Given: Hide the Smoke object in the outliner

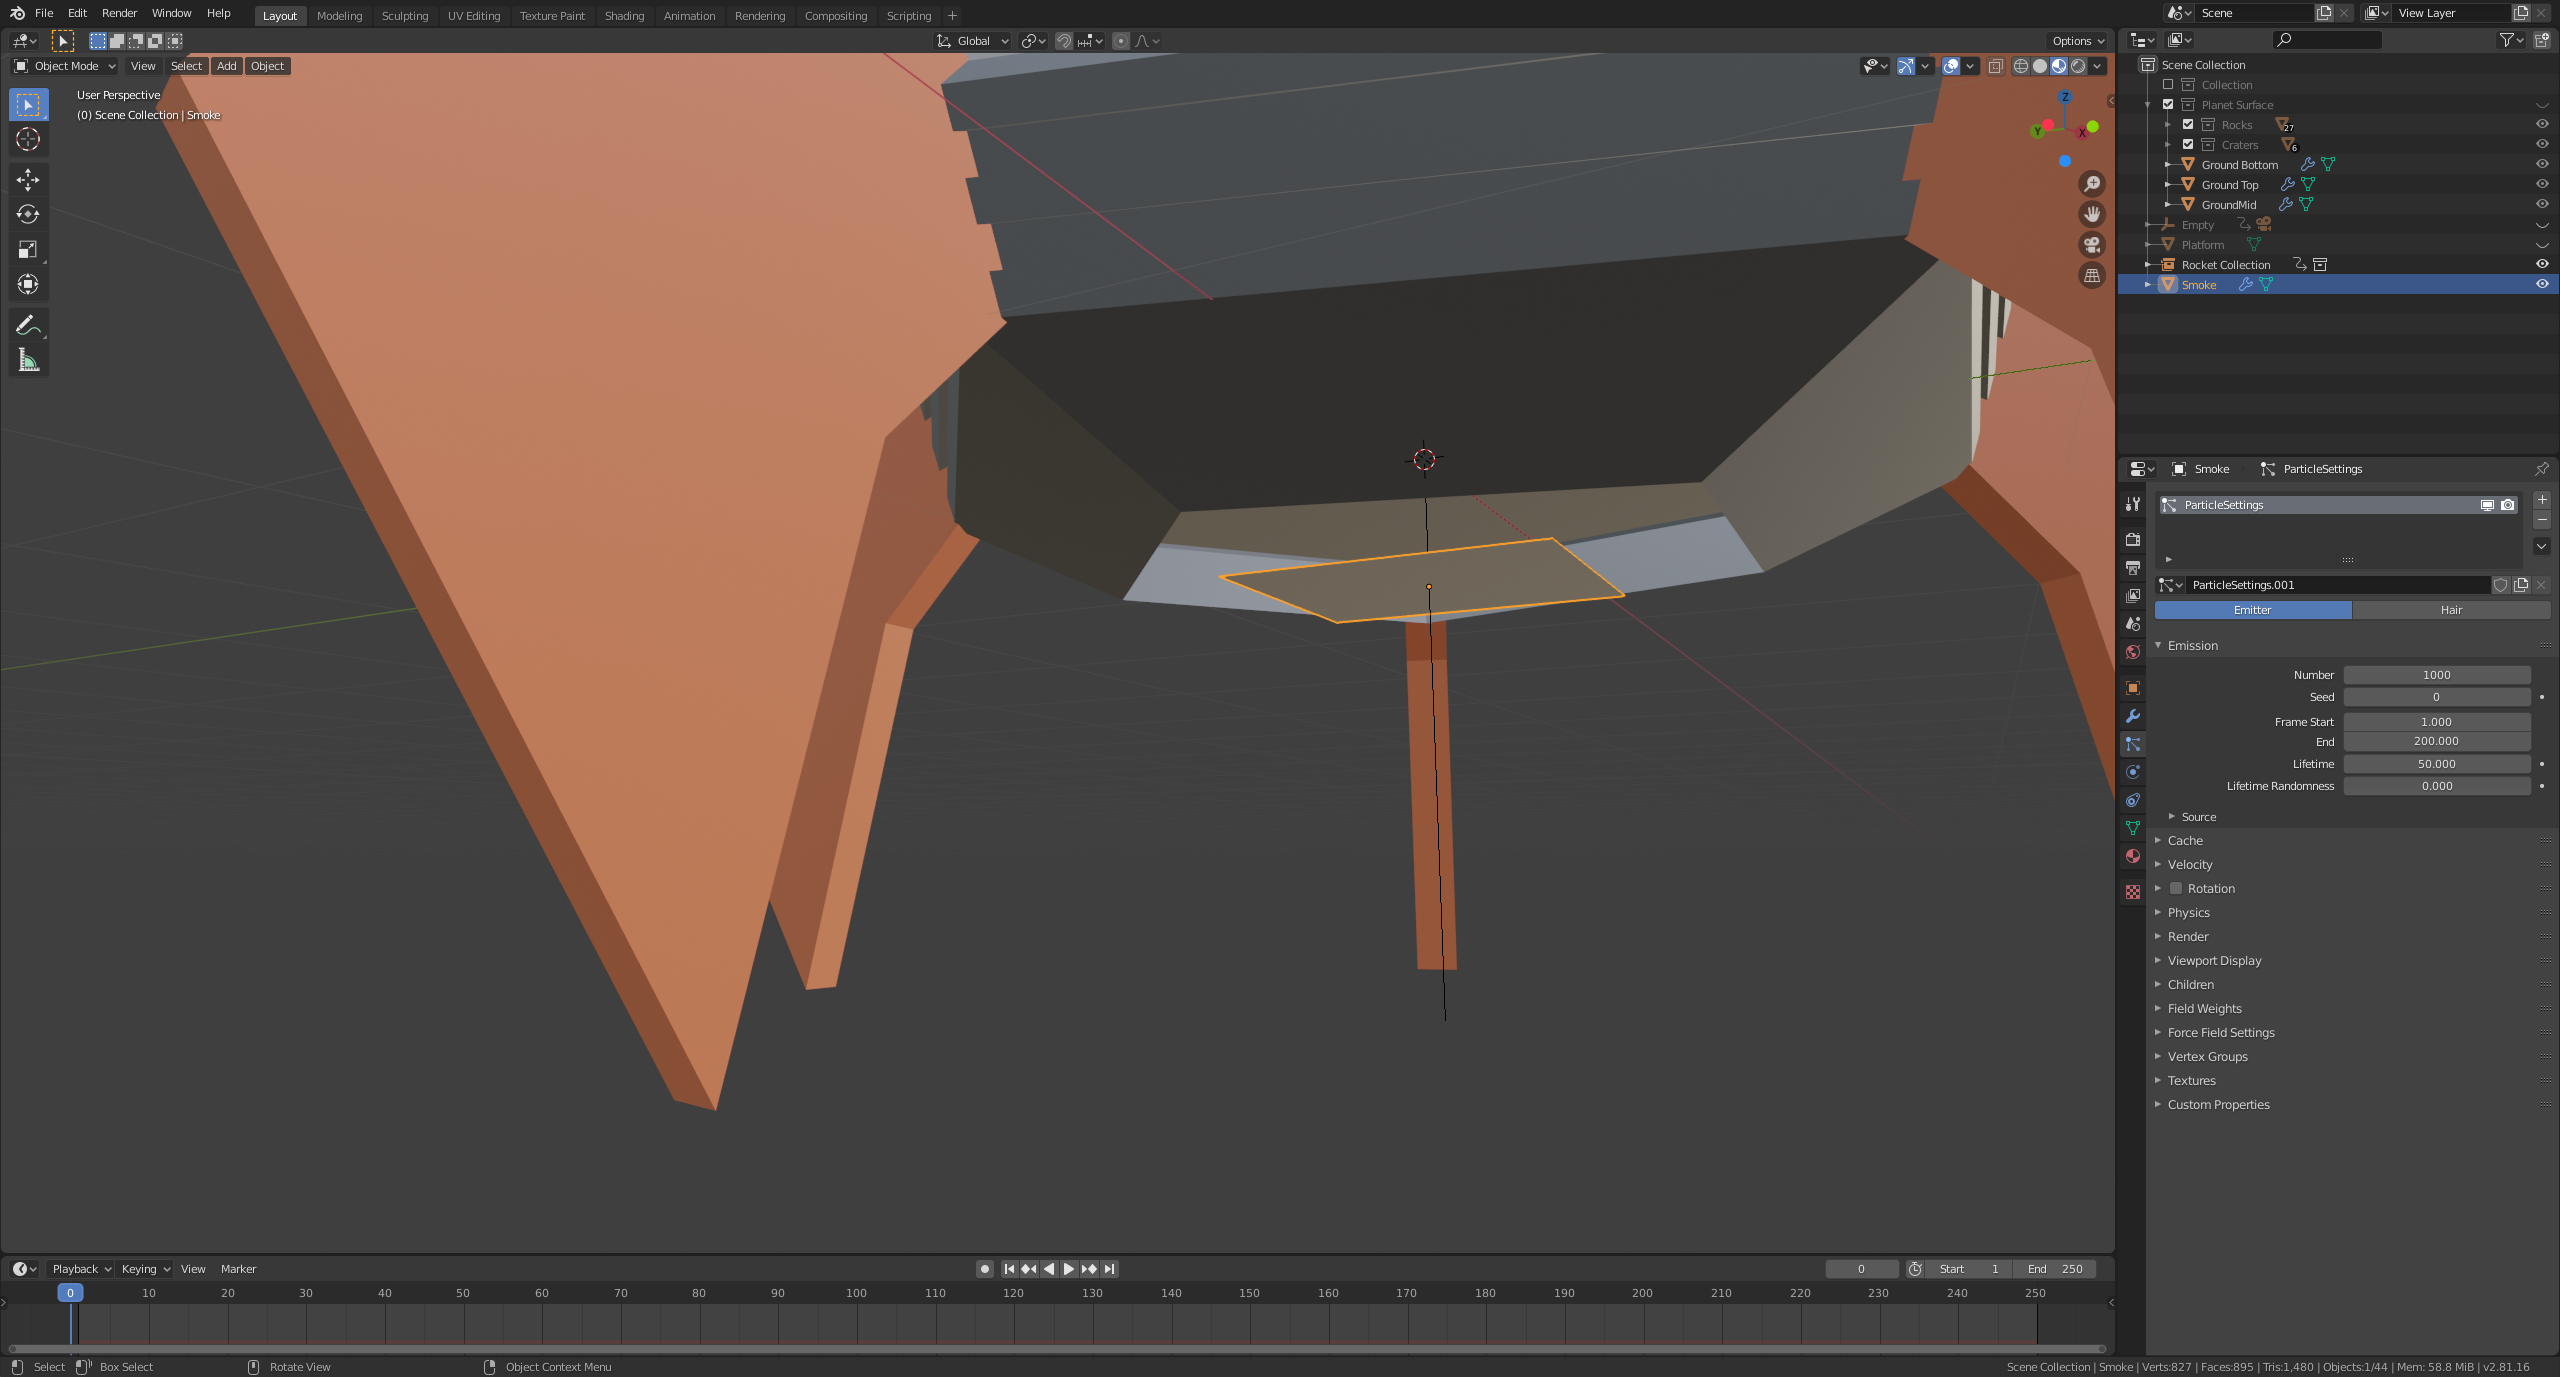Looking at the screenshot, I should pos(2541,284).
